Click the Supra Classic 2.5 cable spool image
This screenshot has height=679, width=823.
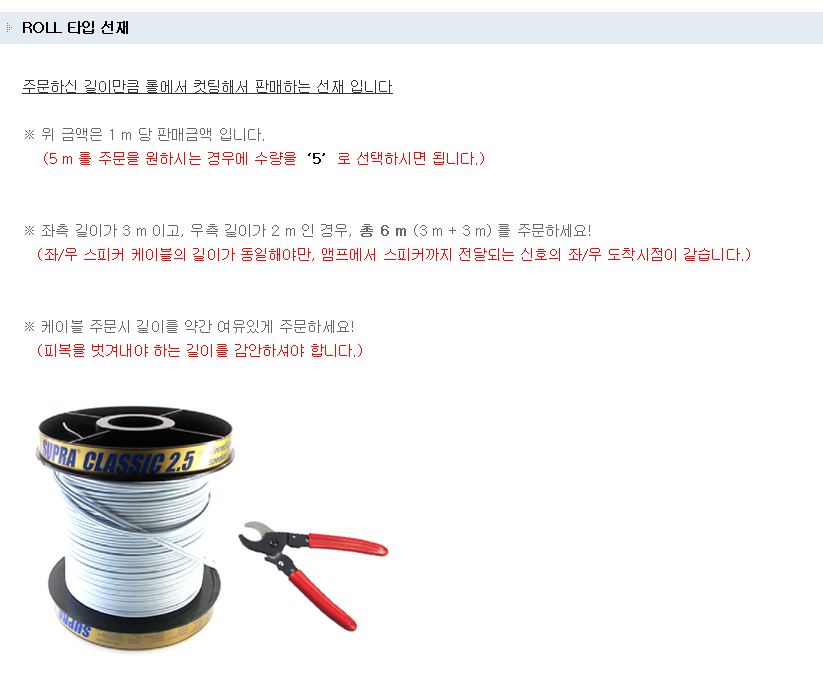coord(136,528)
